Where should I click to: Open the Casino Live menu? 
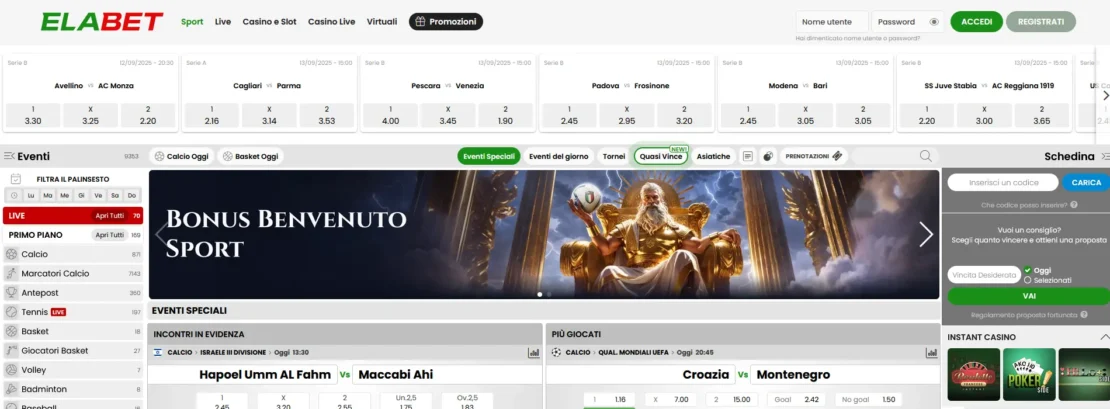pos(333,21)
